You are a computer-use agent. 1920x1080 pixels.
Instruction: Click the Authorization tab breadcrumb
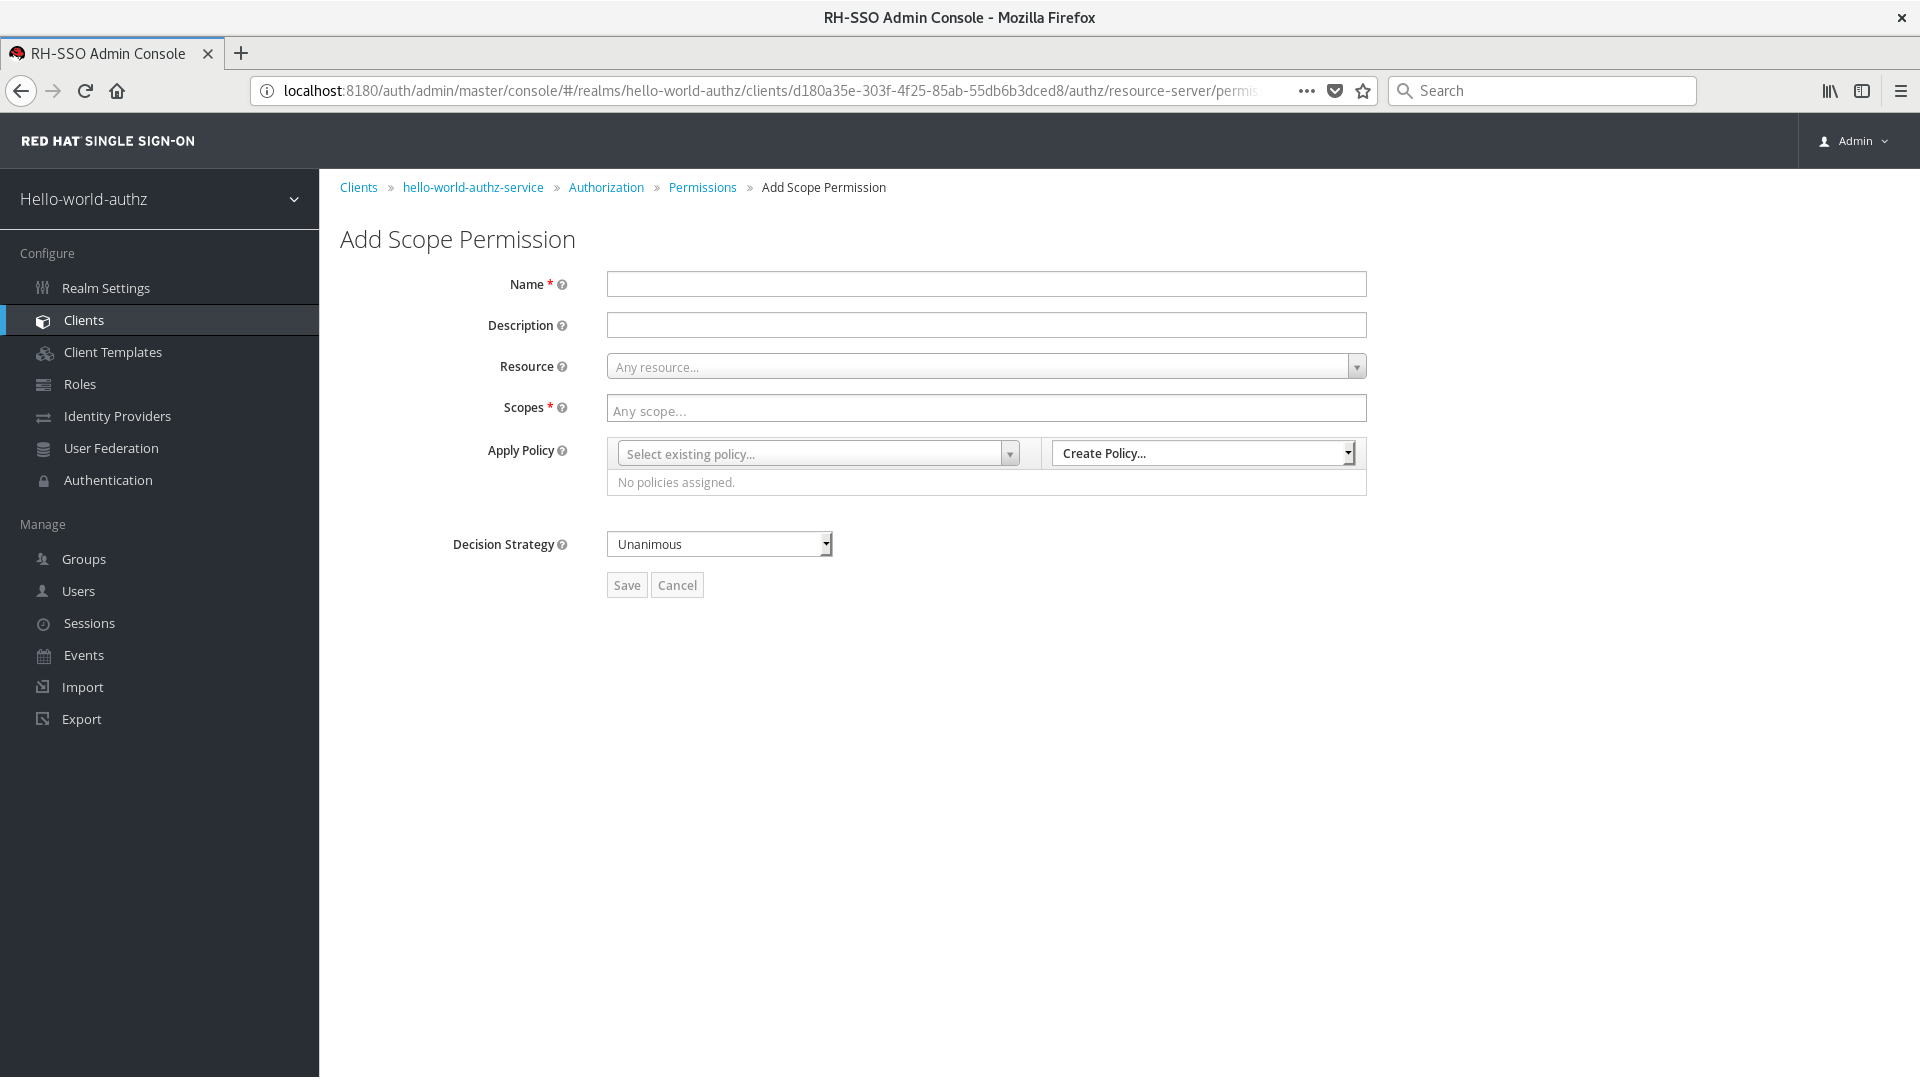point(605,187)
